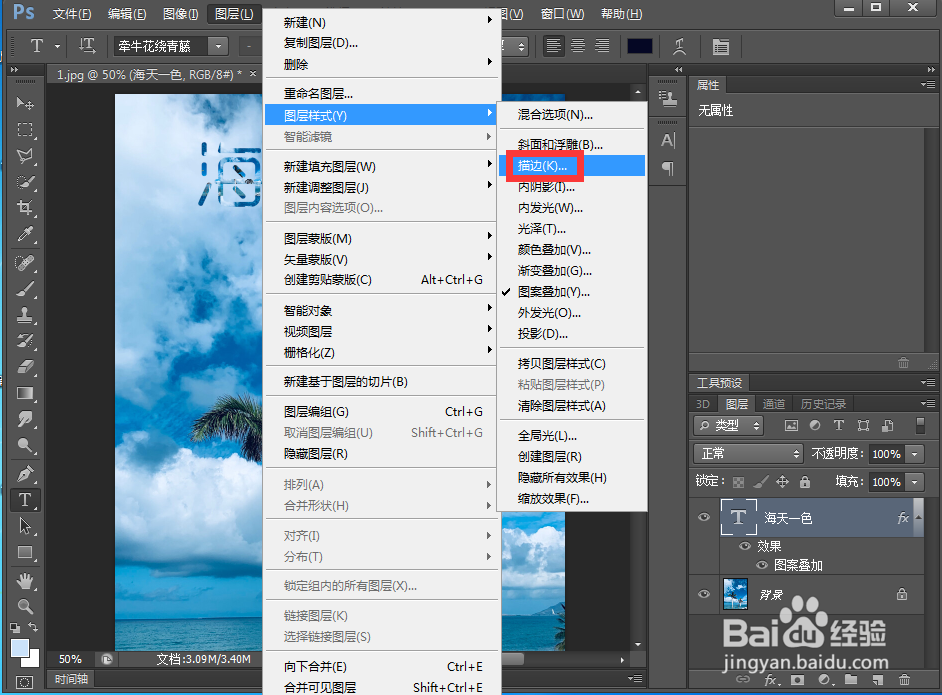Image resolution: width=942 pixels, height=695 pixels.
Task: Click the delete layer trash icon
Action: (905, 678)
